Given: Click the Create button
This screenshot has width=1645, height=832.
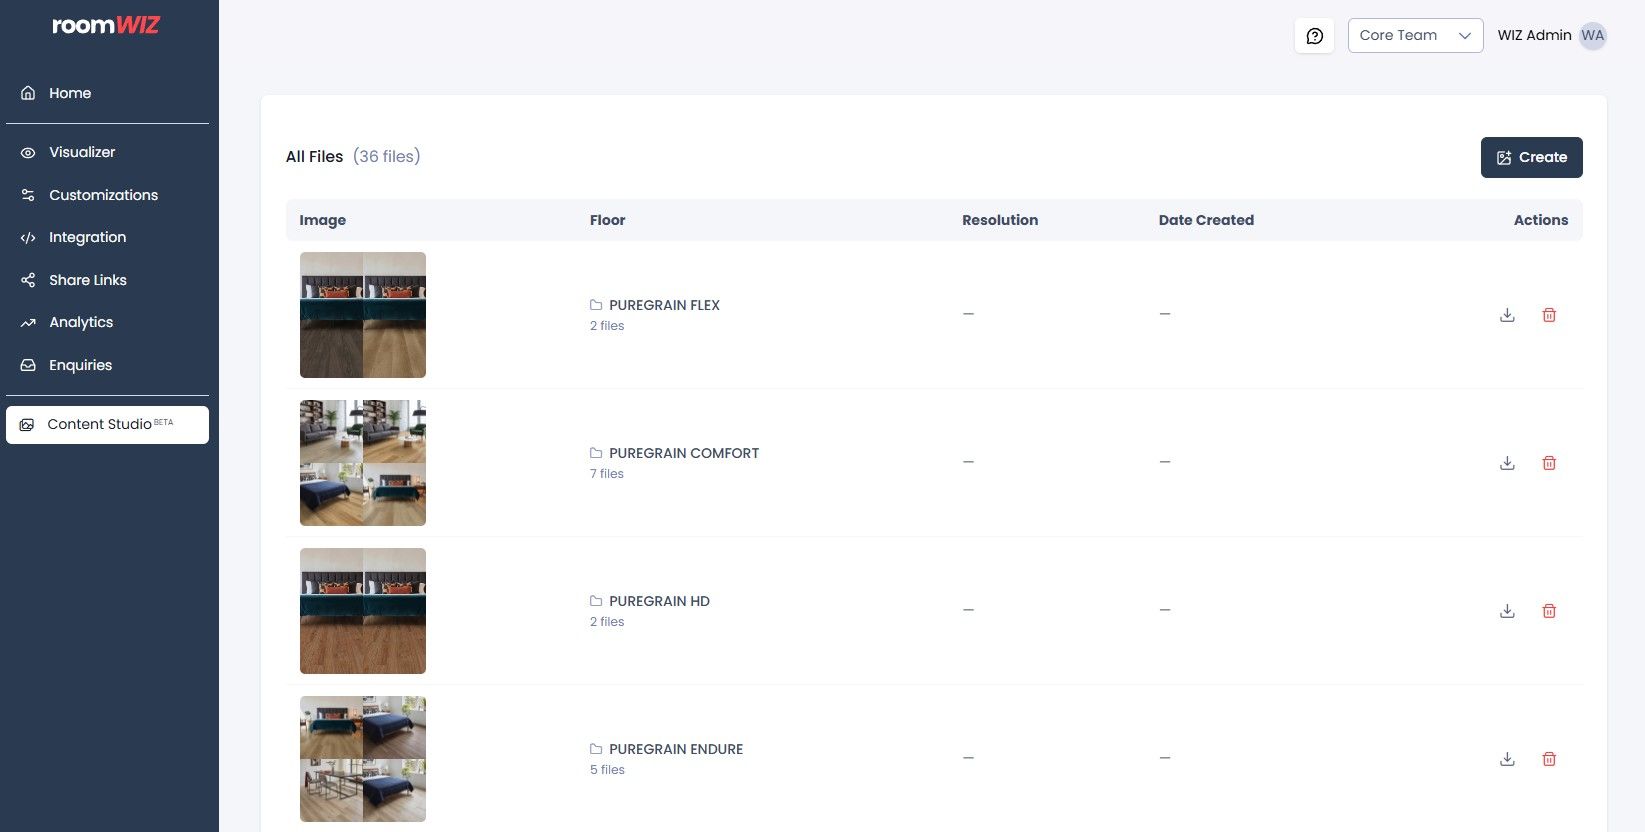Looking at the screenshot, I should click(x=1531, y=158).
